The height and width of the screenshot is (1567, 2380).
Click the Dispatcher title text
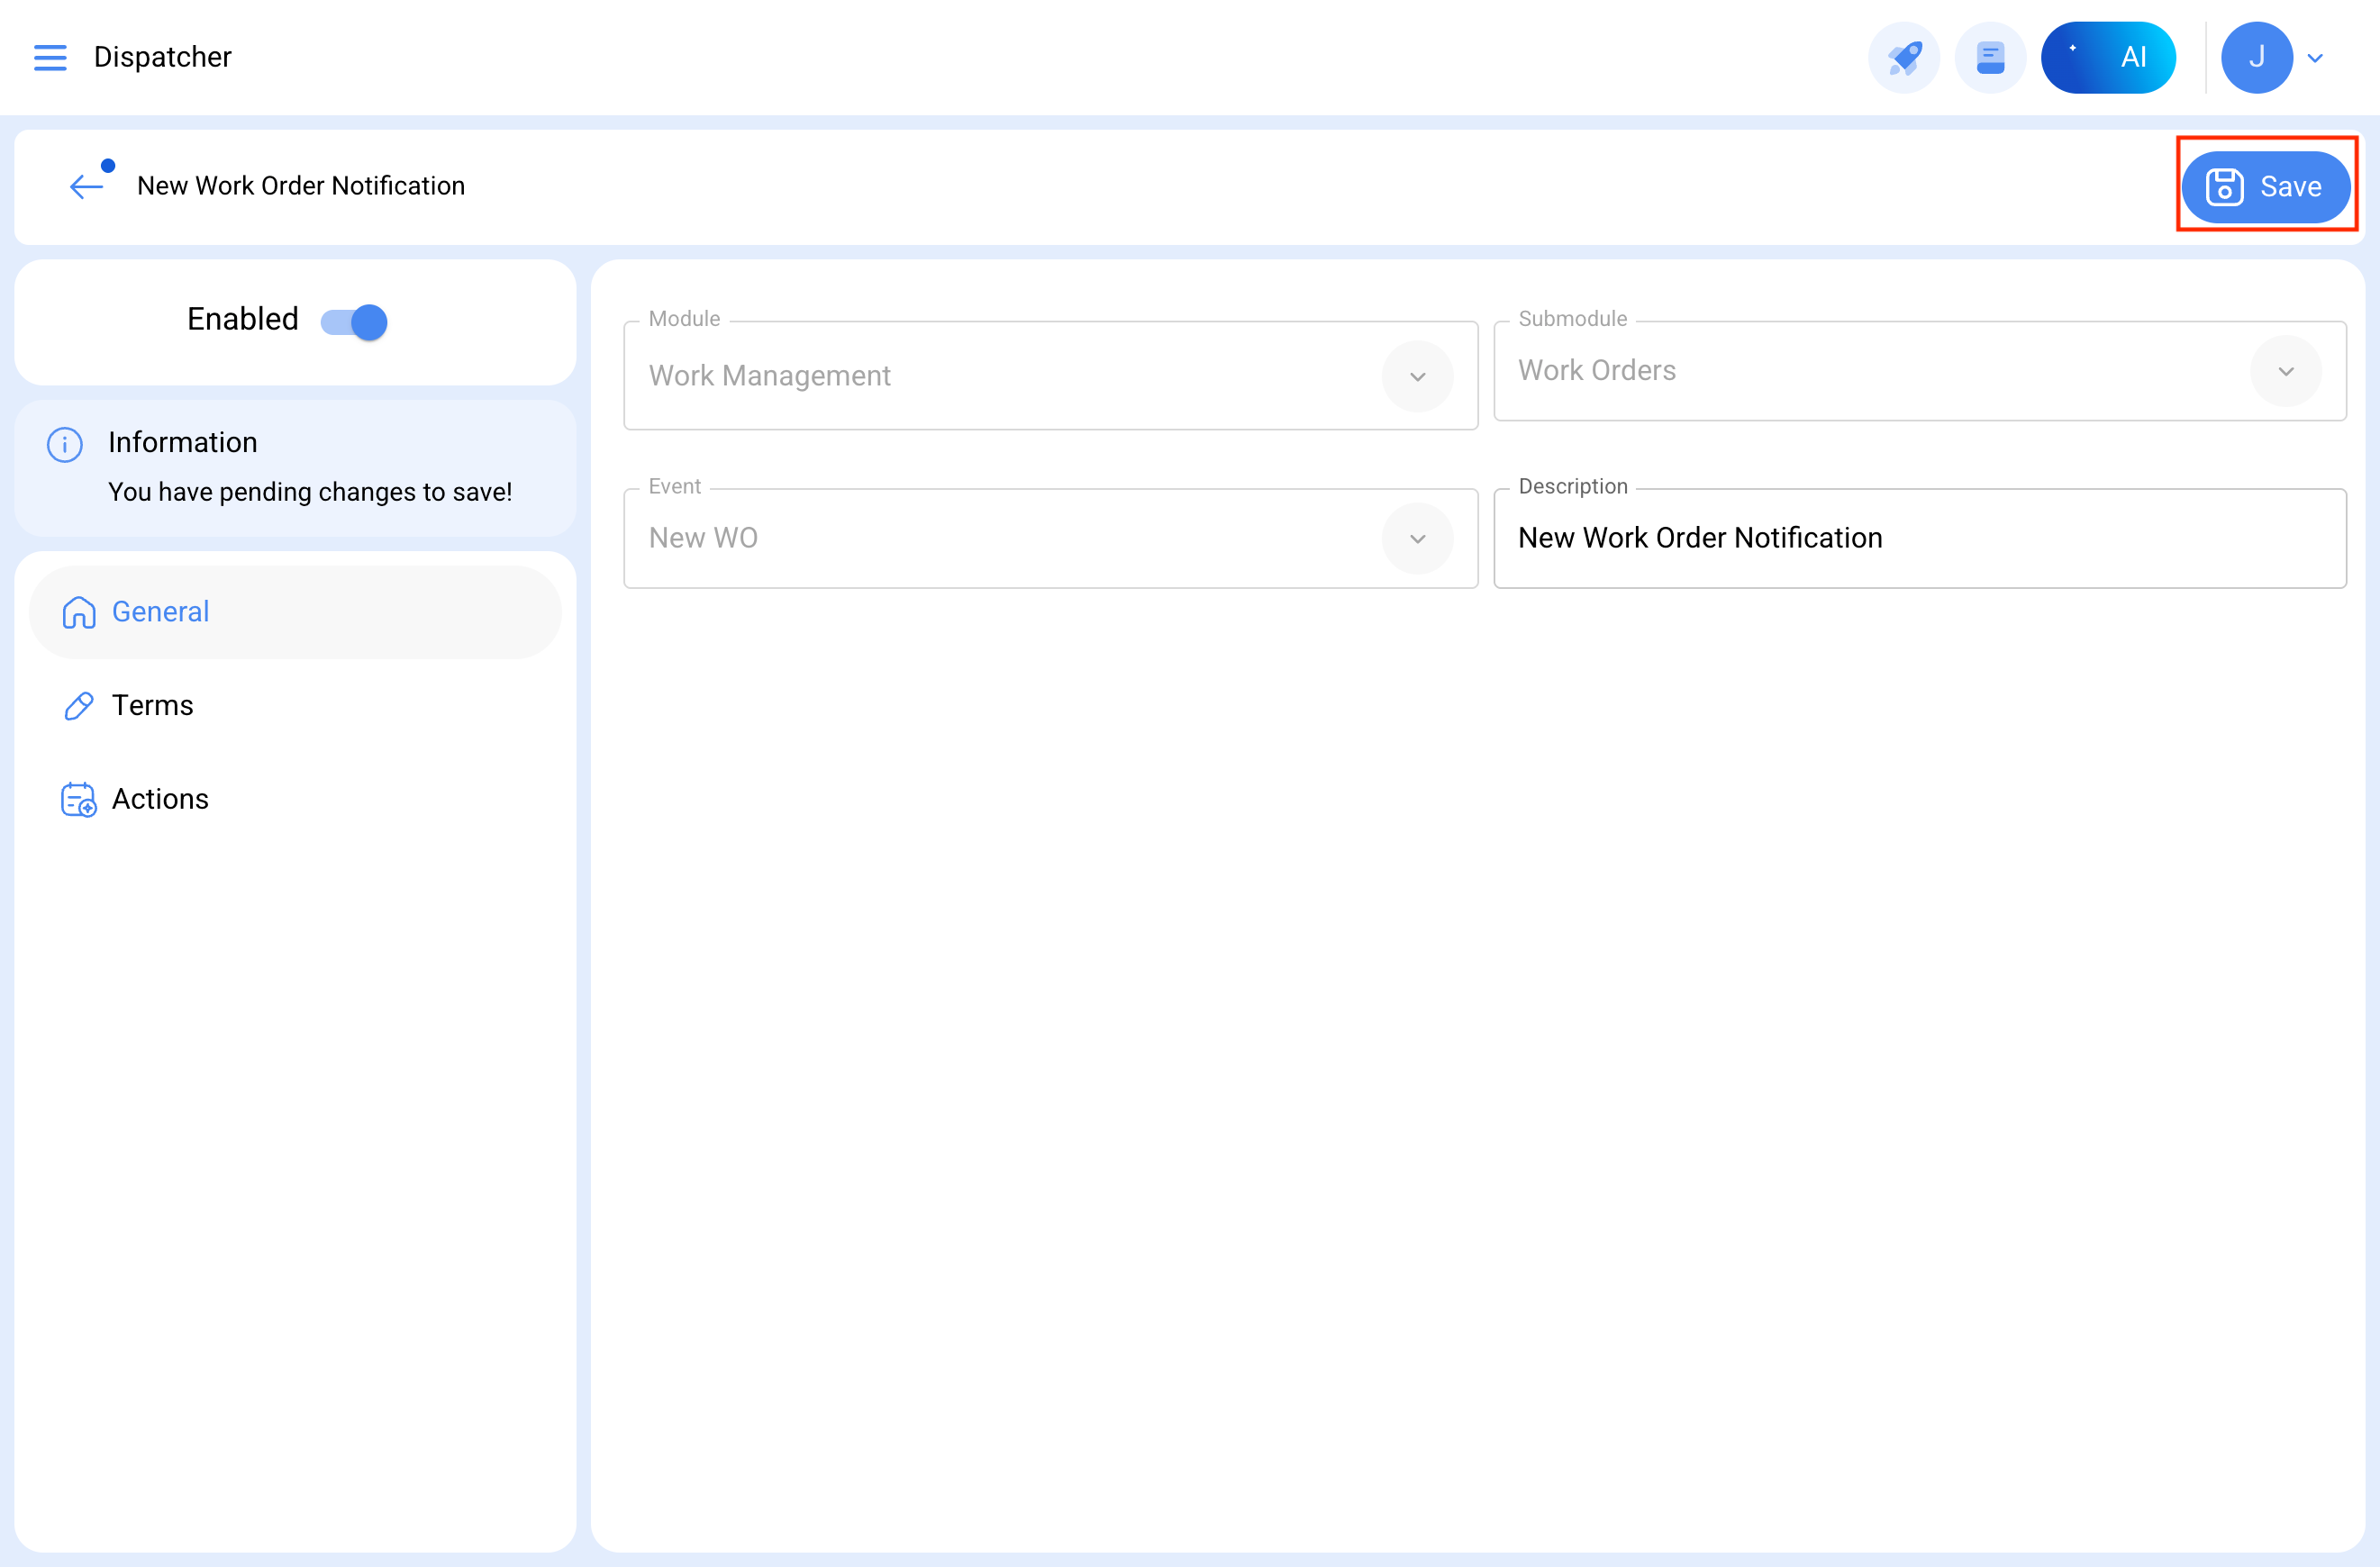click(162, 57)
